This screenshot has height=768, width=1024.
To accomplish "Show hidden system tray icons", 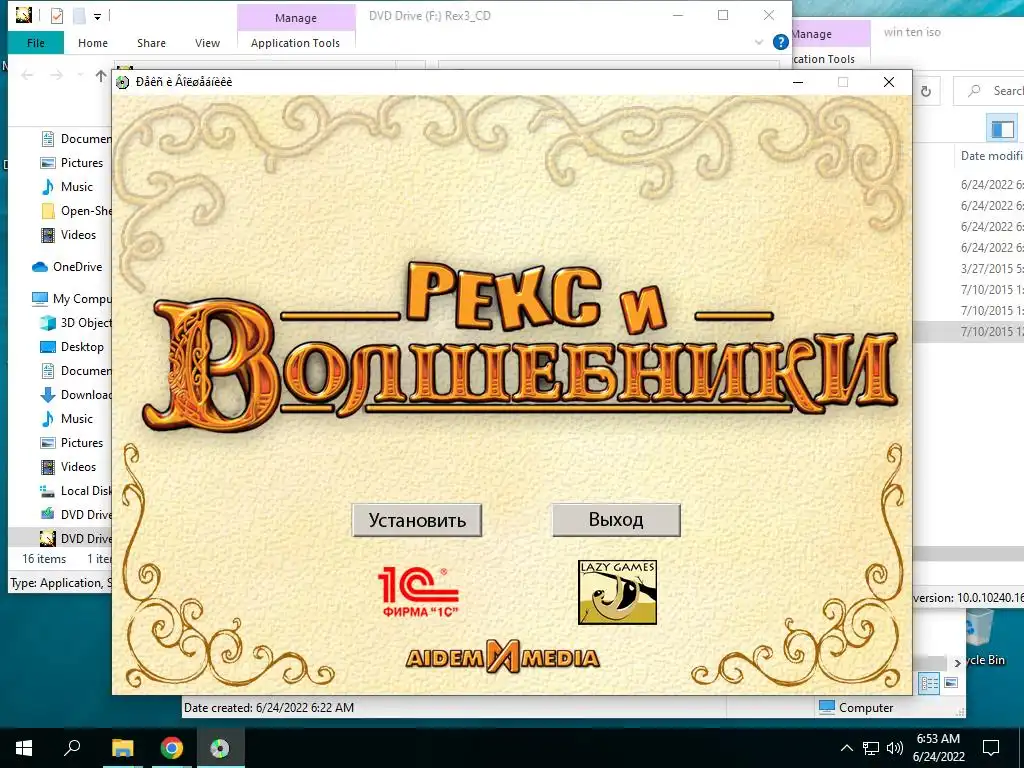I will click(846, 748).
